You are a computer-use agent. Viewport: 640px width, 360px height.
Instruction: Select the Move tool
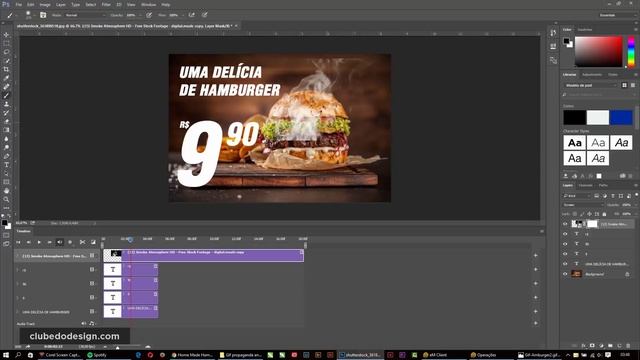coord(6,35)
